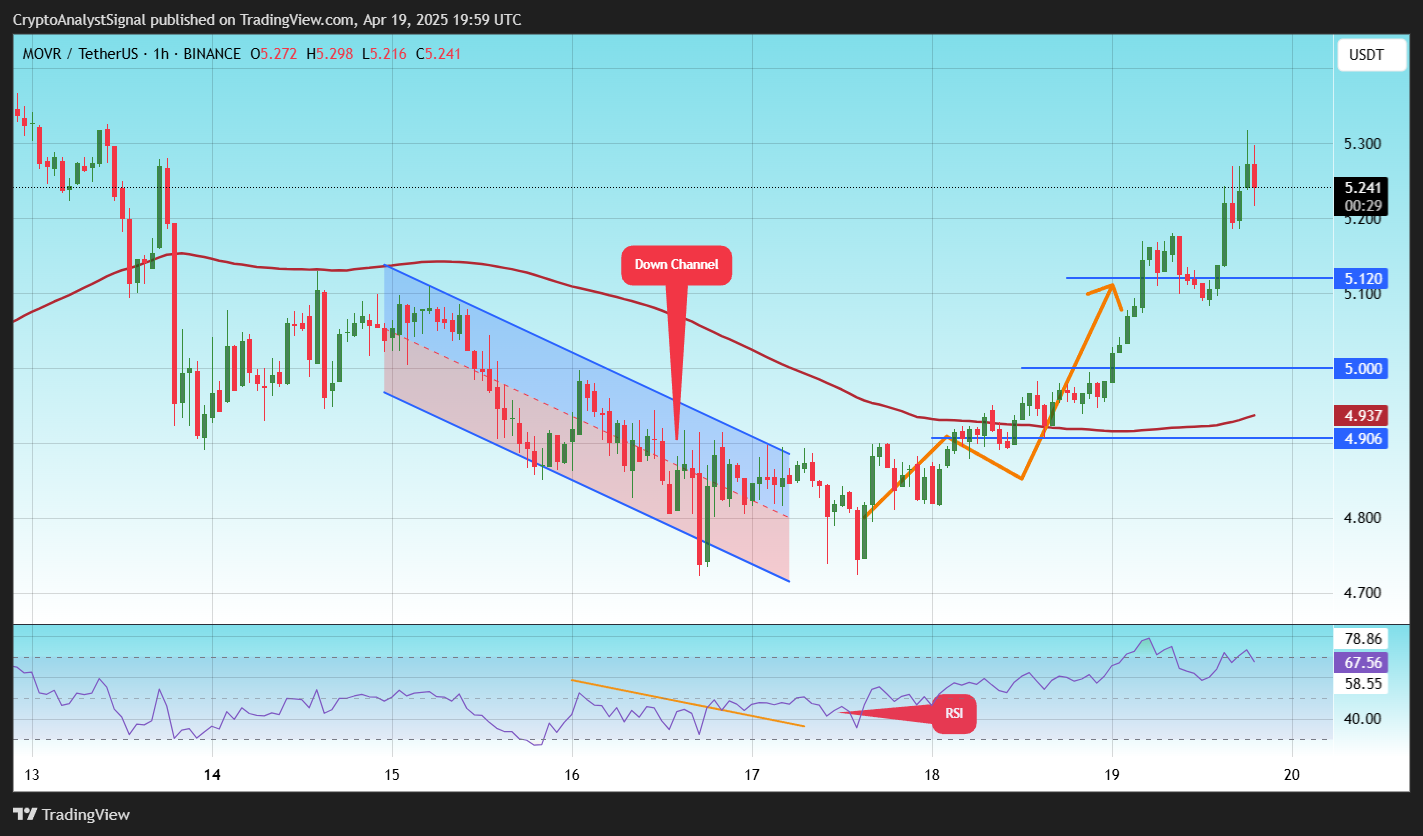1423x836 pixels.
Task: Click date label 20 on time axis
Action: tap(1292, 774)
